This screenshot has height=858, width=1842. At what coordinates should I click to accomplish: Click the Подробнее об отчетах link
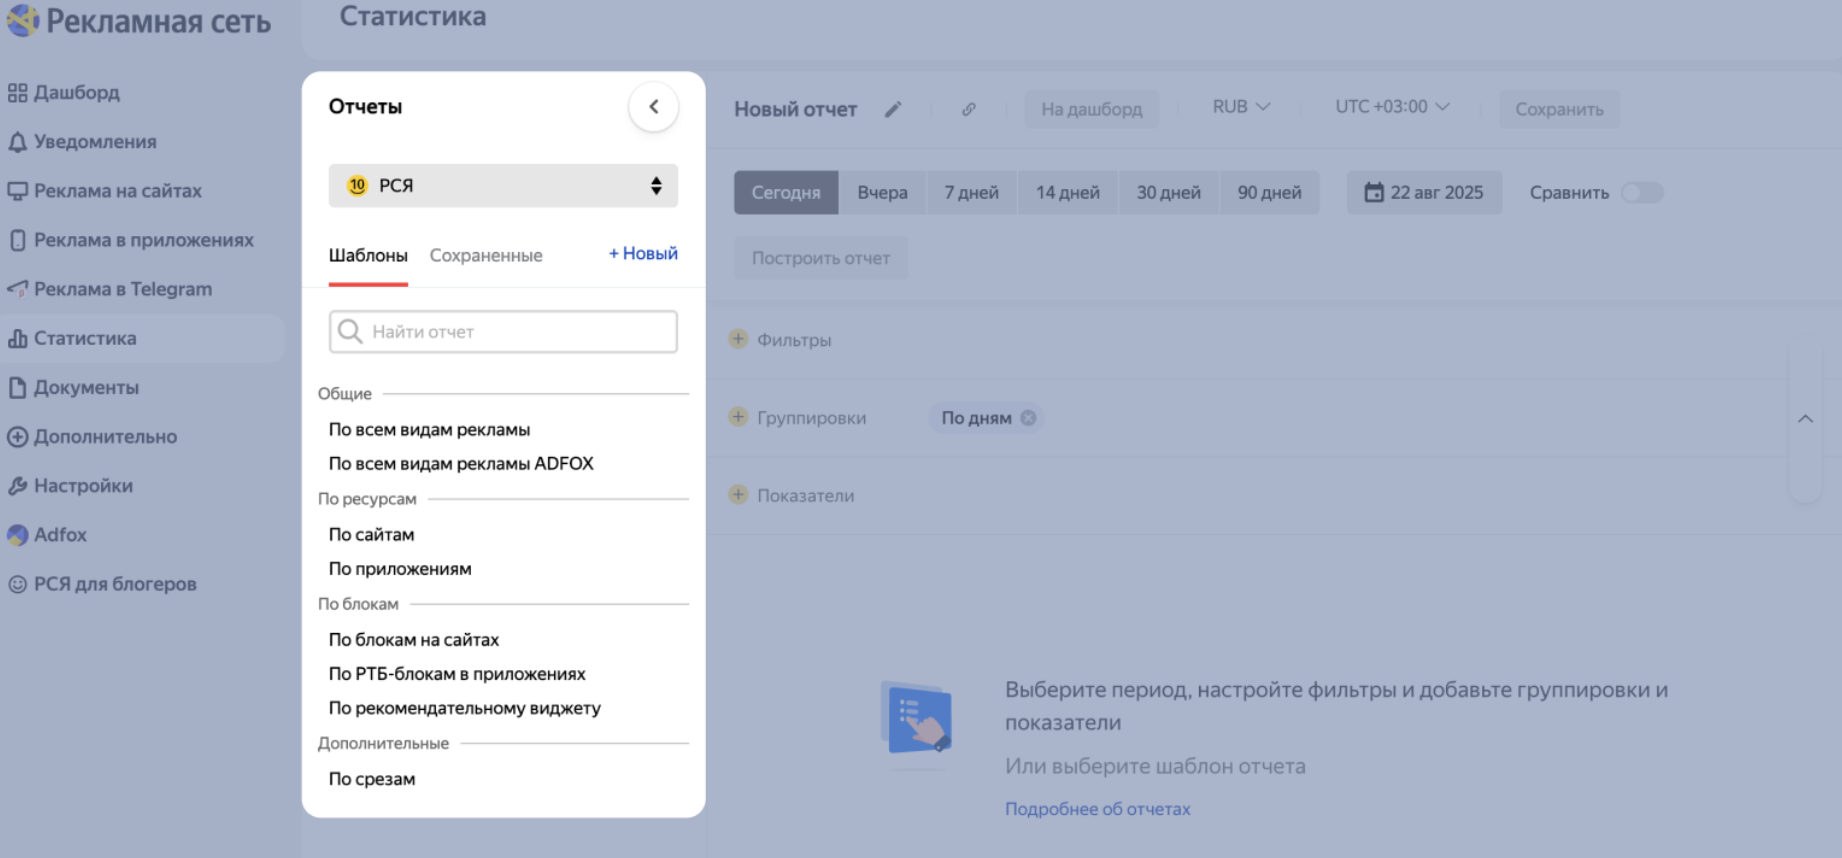(1097, 809)
